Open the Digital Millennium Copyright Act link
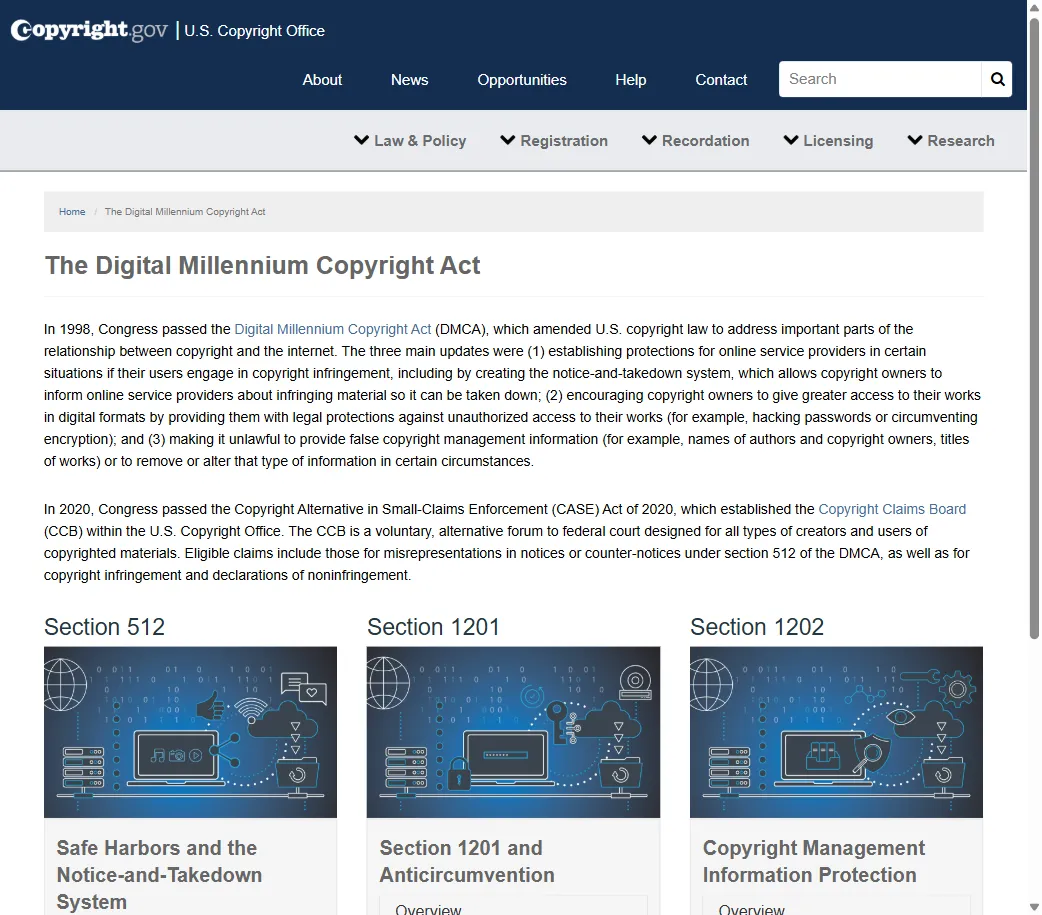The width and height of the screenshot is (1042, 915). pyautogui.click(x=333, y=329)
